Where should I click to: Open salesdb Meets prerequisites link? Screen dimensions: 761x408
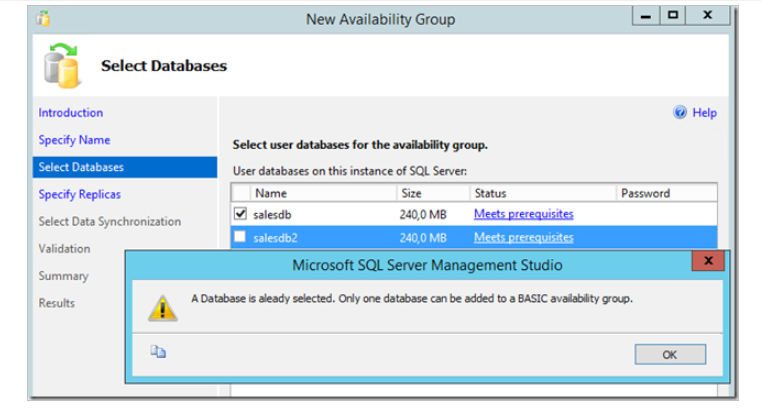(524, 214)
